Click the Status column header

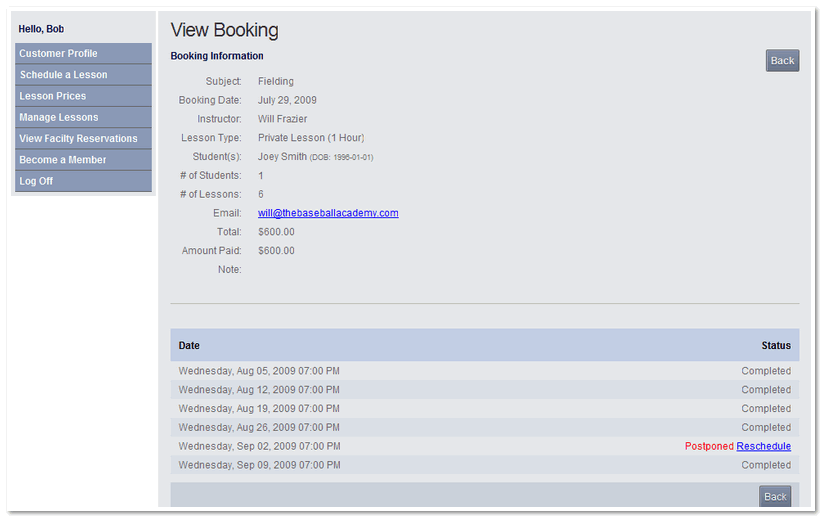[775, 346]
